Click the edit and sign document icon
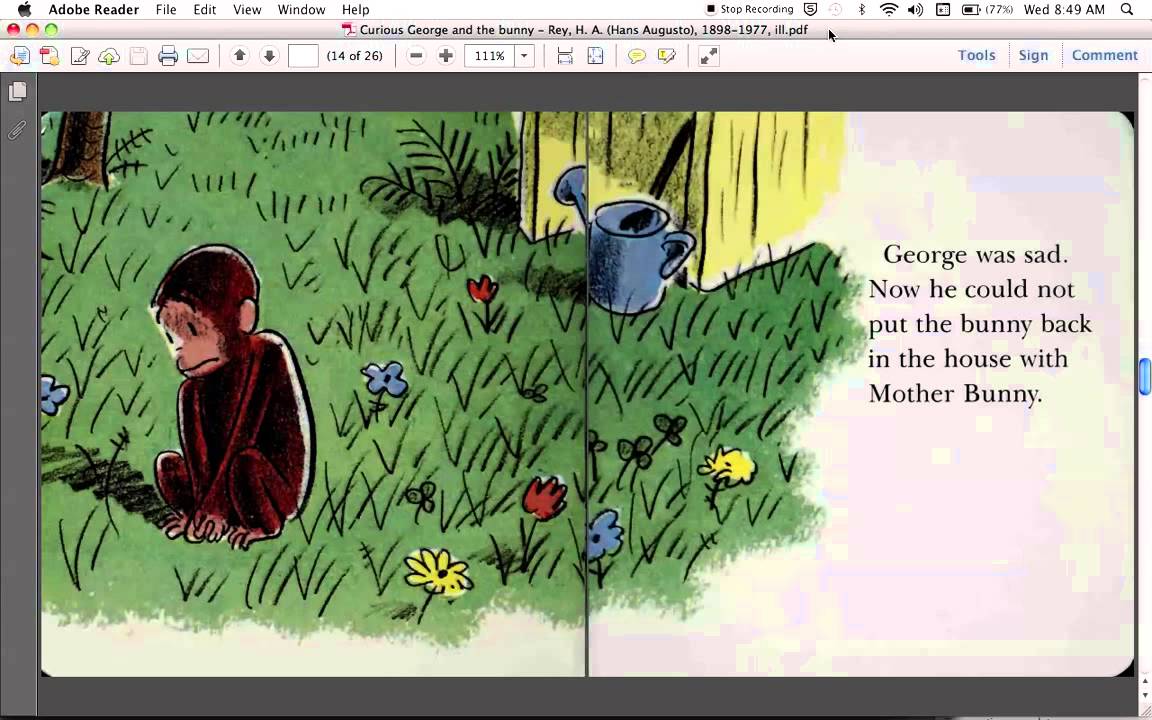1152x720 pixels. (x=79, y=56)
